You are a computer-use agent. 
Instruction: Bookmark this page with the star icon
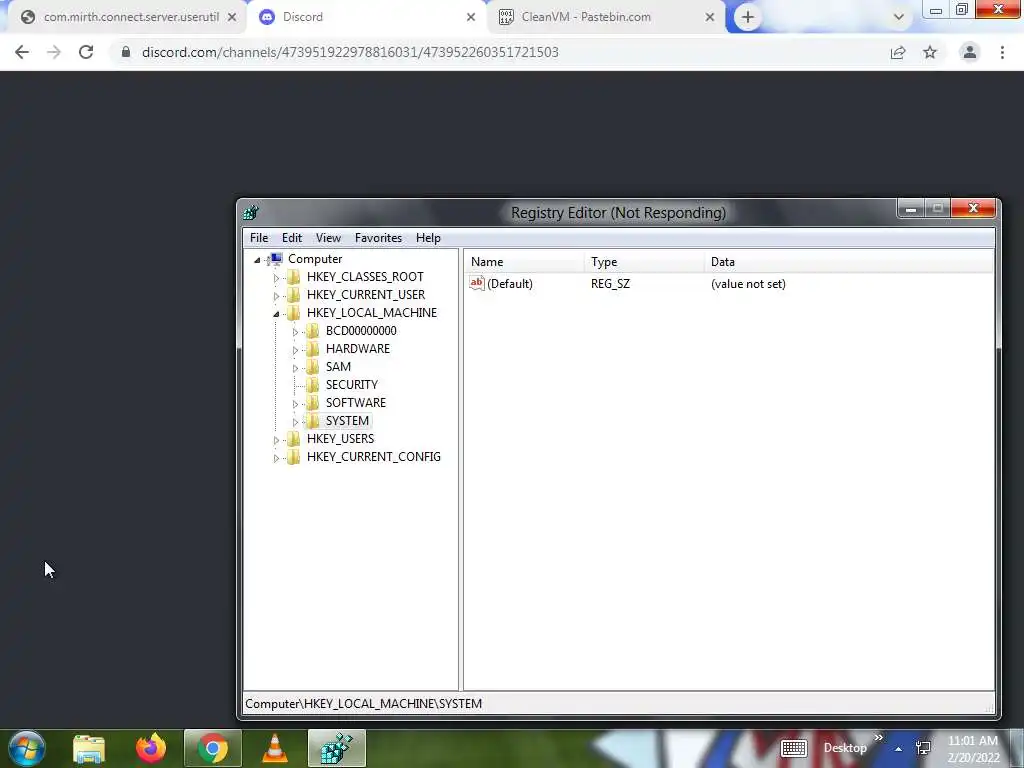pos(930,52)
